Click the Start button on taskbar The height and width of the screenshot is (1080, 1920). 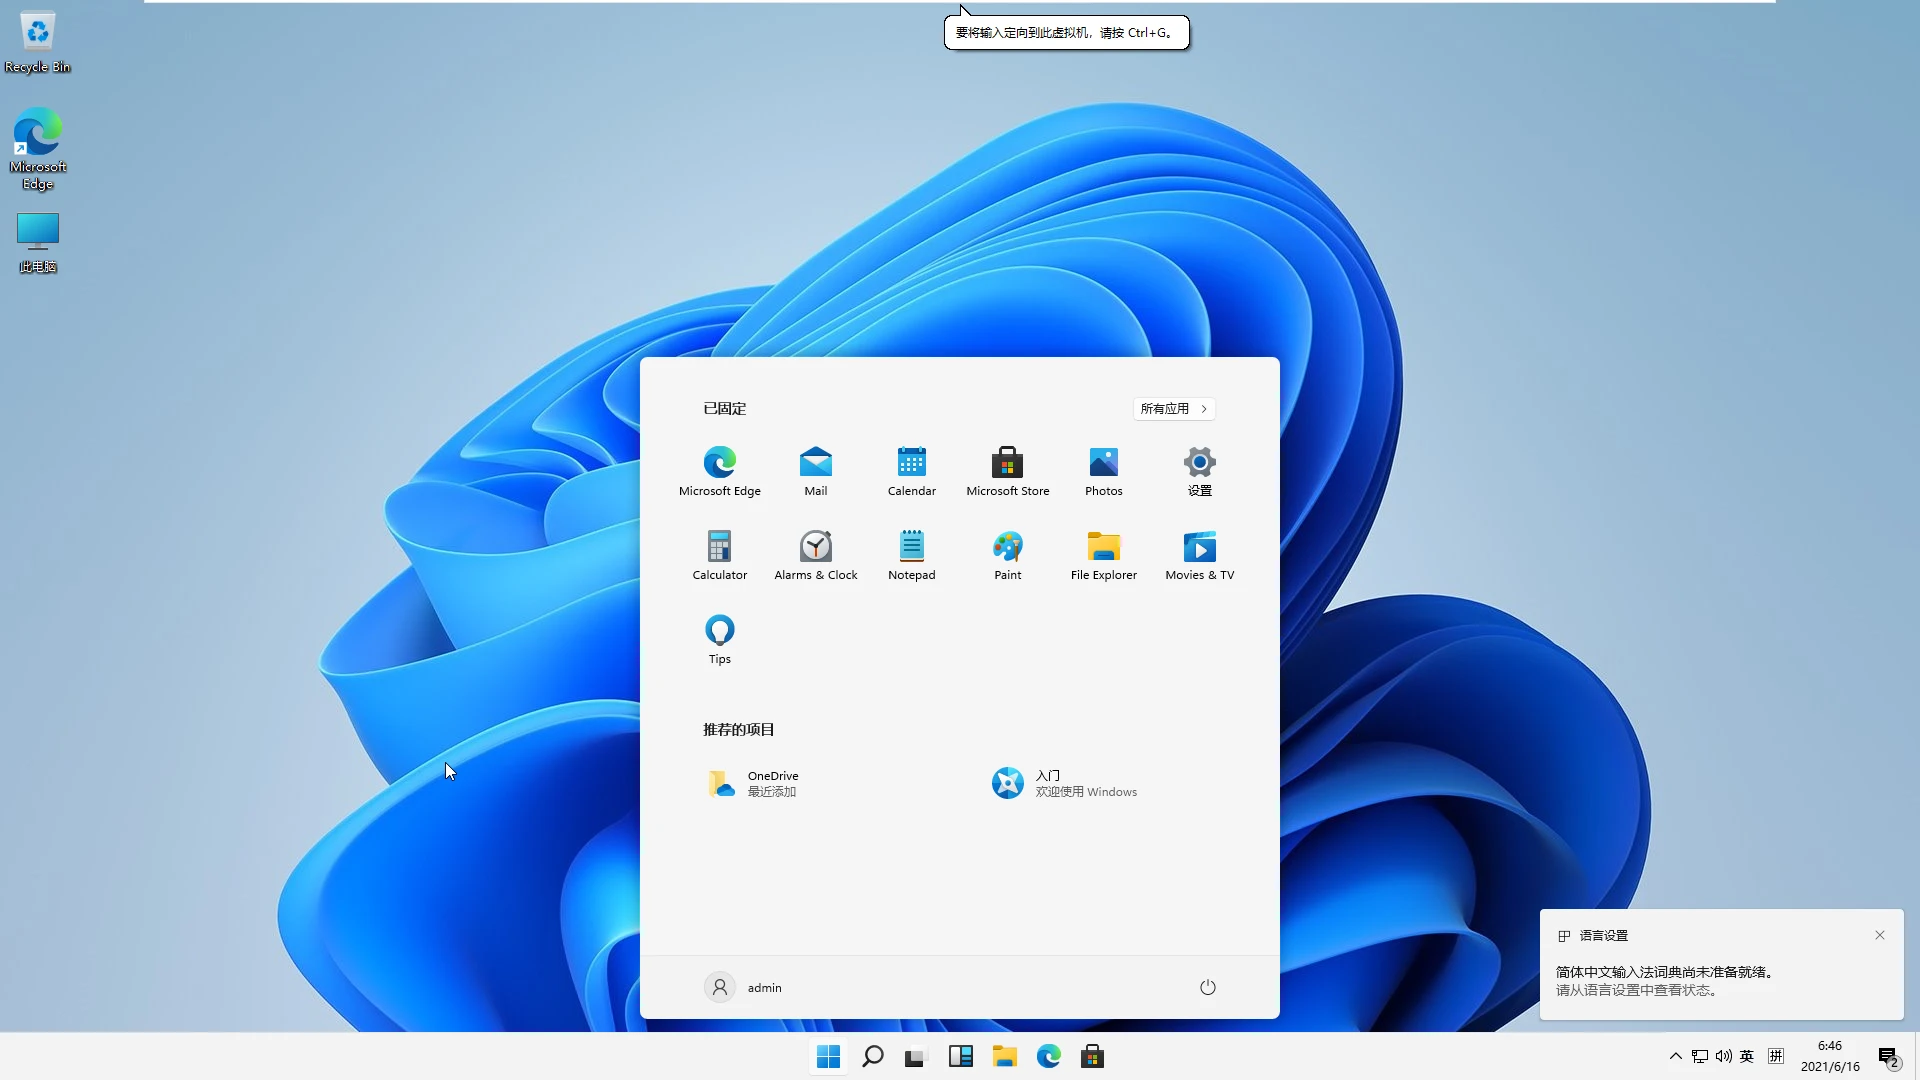[828, 1056]
